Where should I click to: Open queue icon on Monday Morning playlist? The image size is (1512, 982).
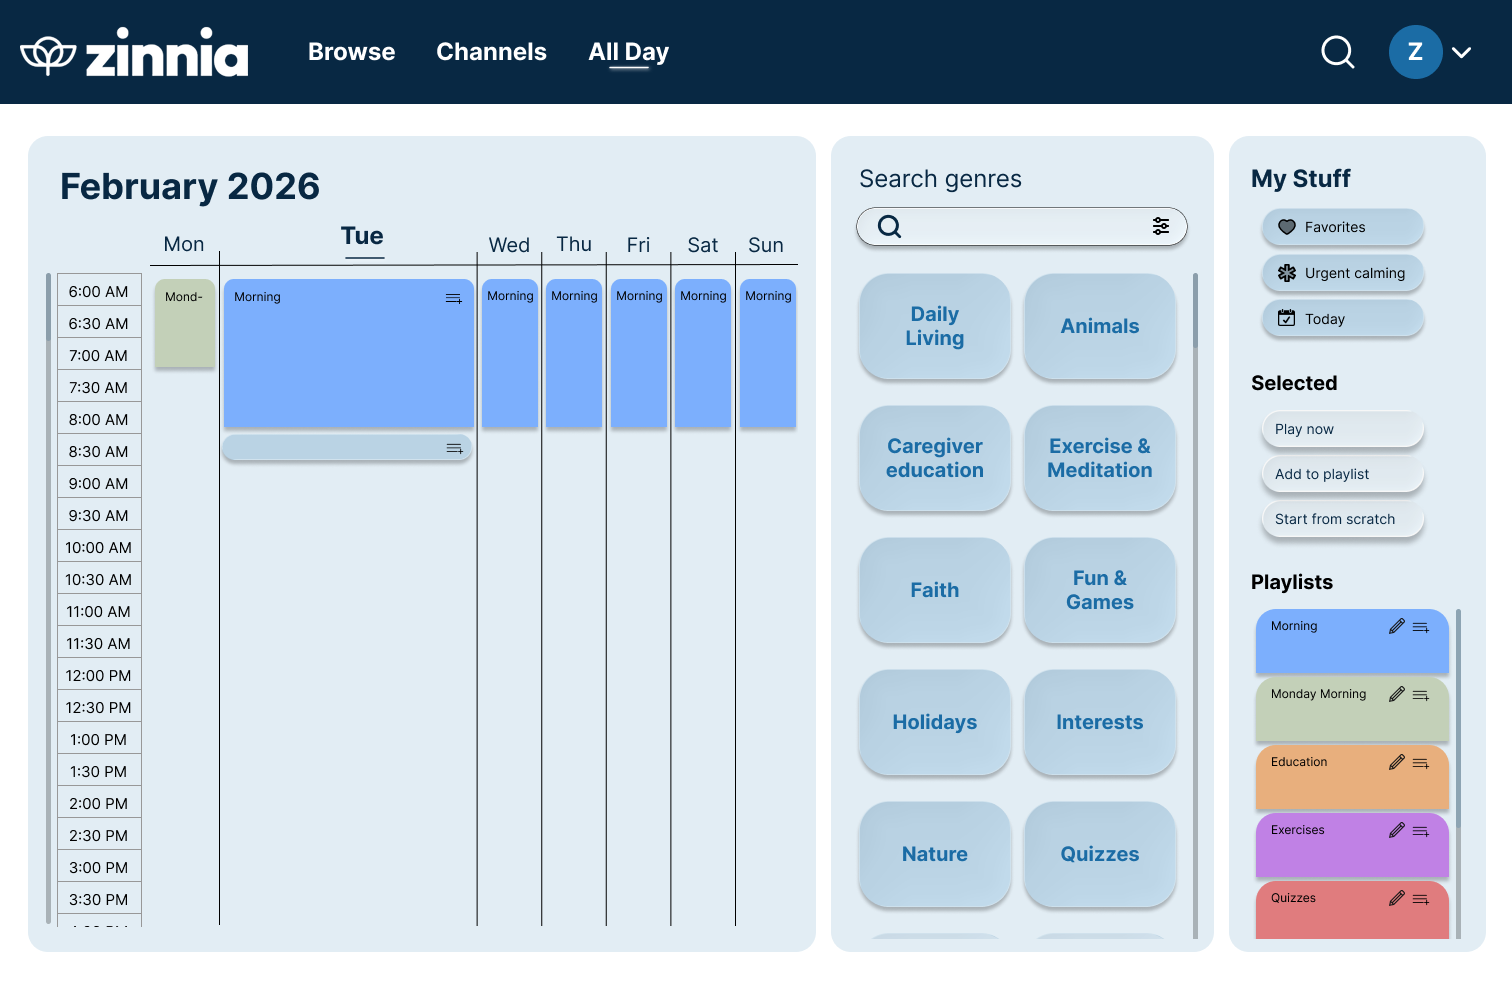(1420, 694)
